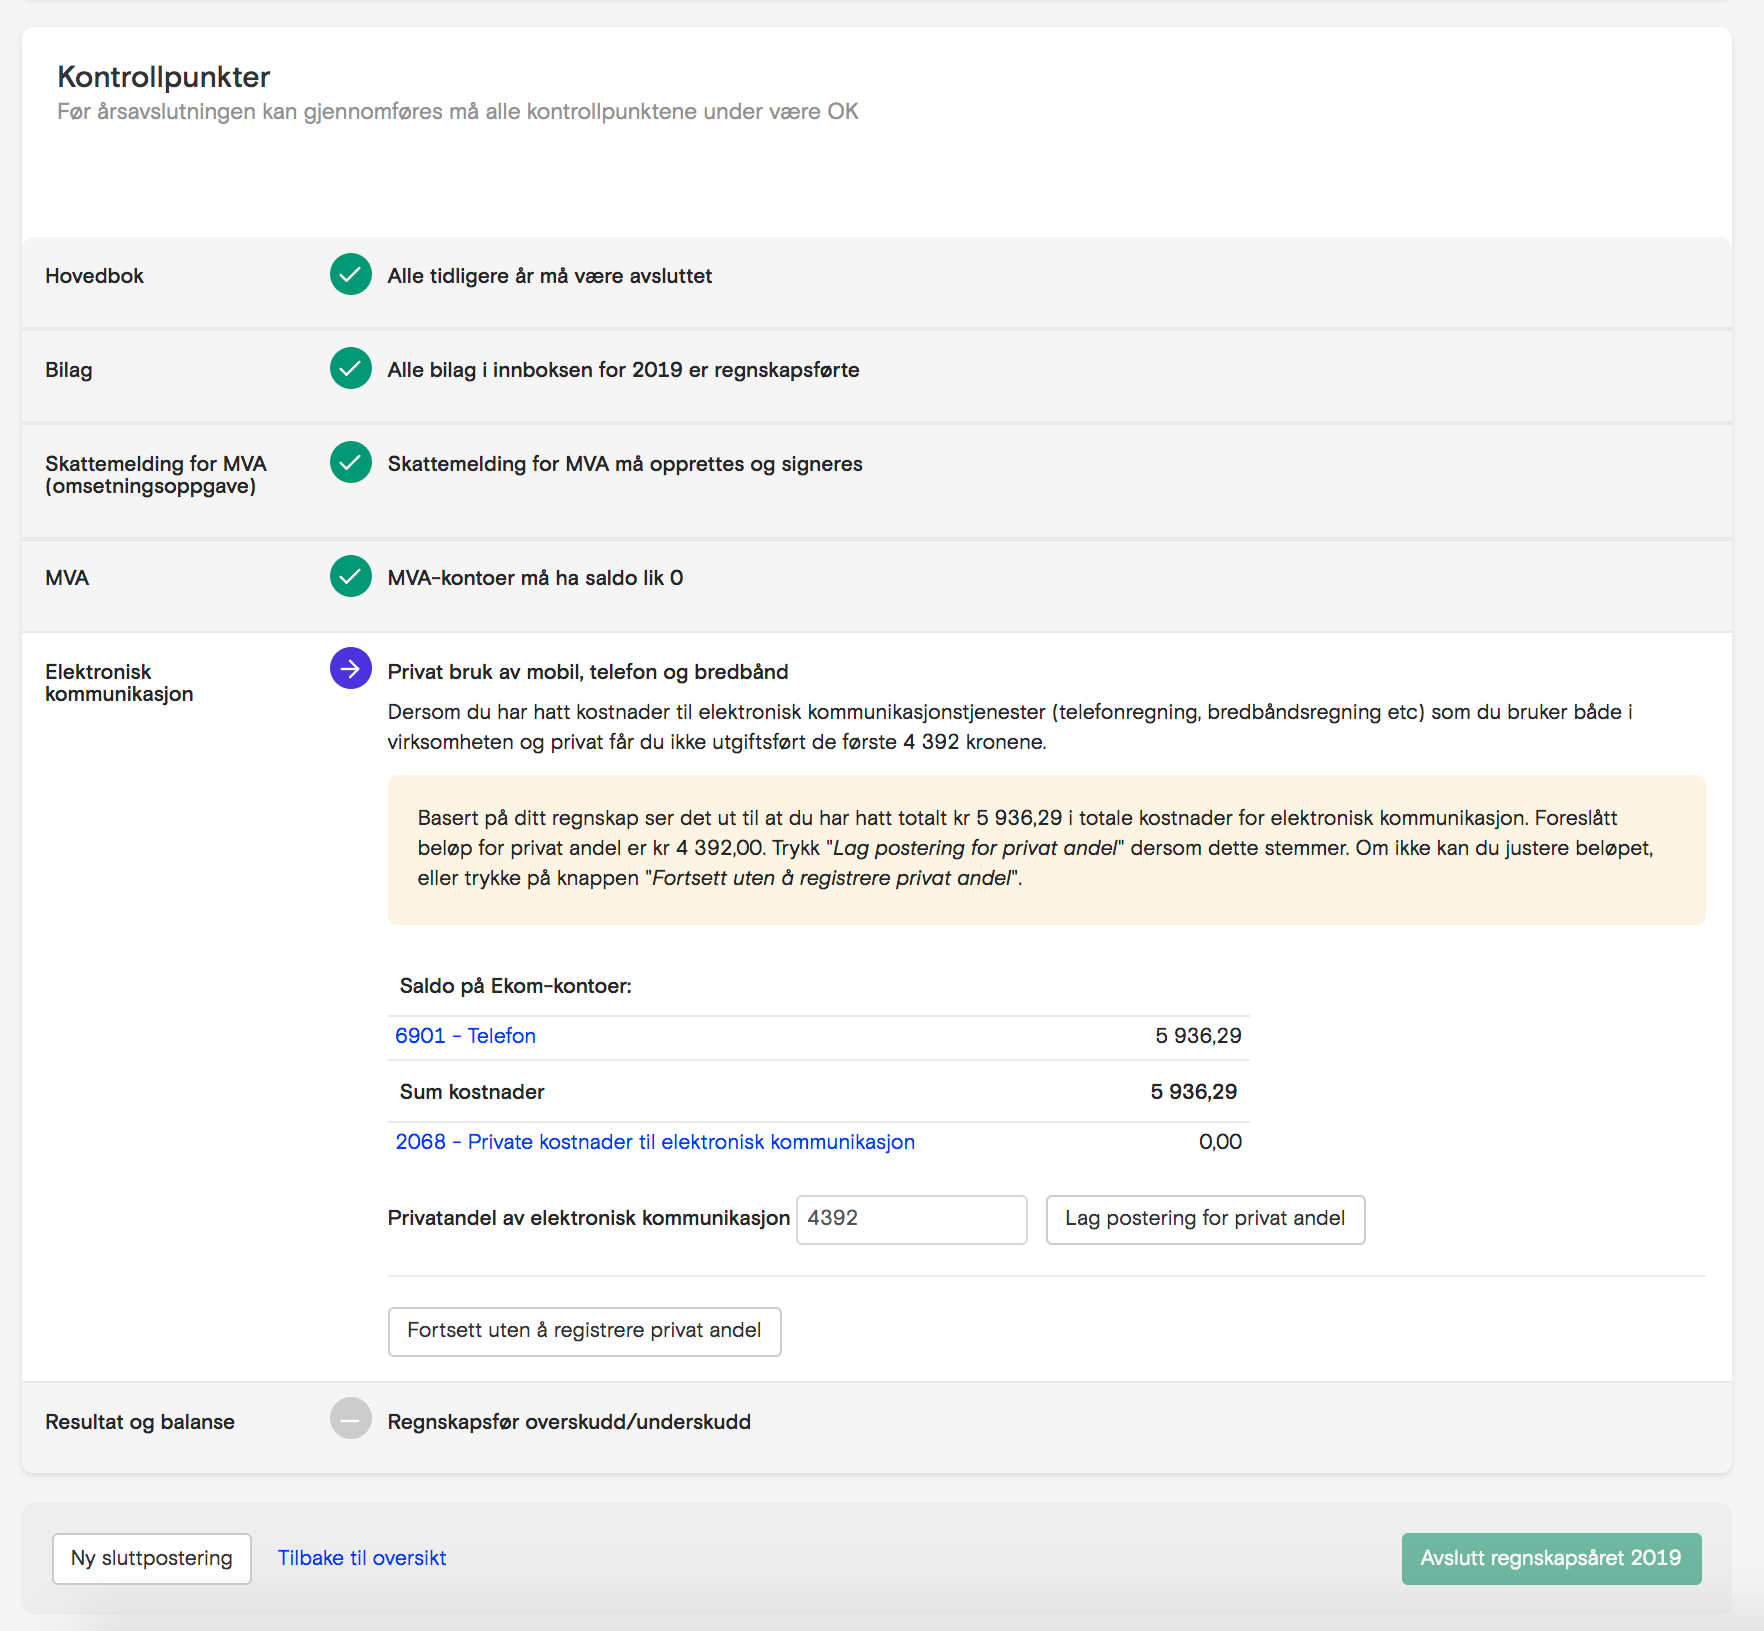
Task: Click the bold 5 936,29 sum value
Action: 1194,1092
